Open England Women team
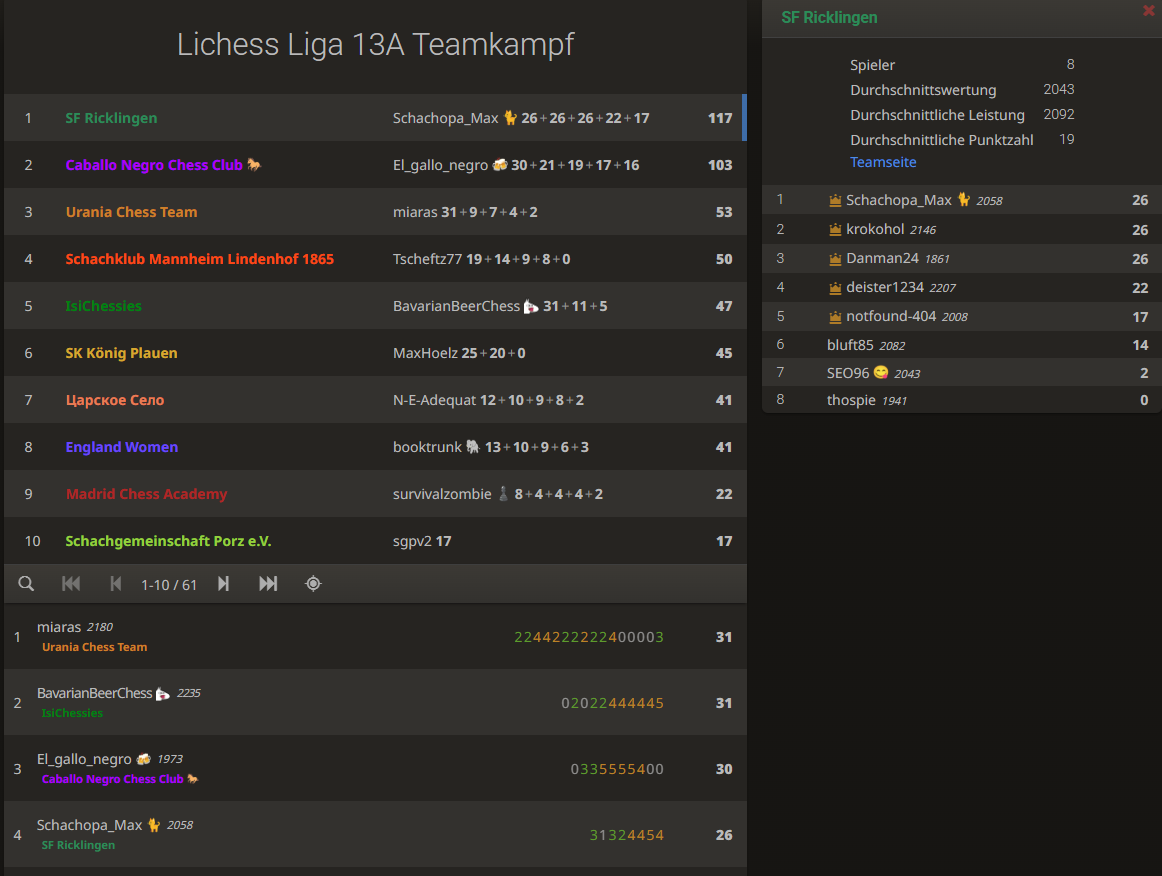 point(122,447)
